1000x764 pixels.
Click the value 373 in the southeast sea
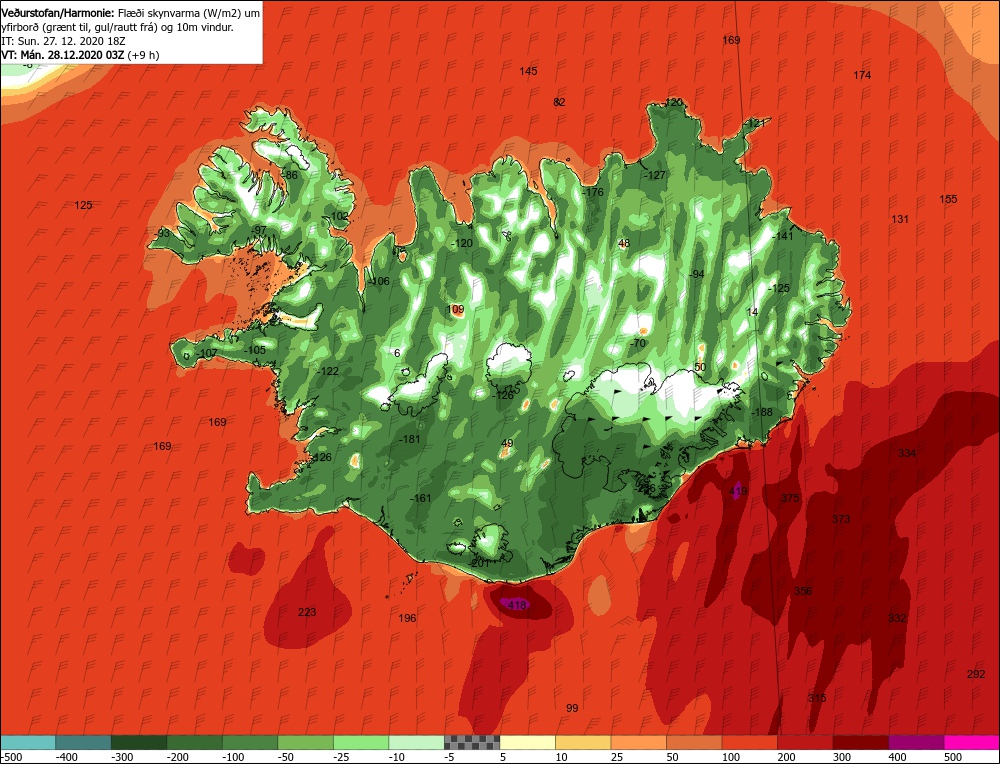[841, 519]
